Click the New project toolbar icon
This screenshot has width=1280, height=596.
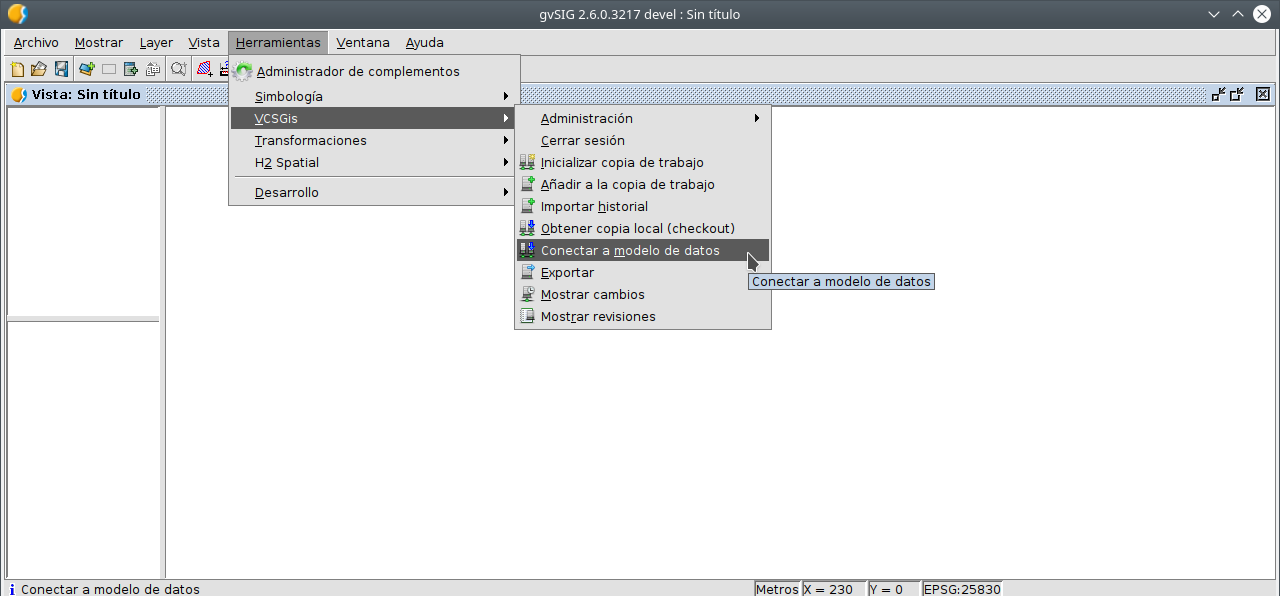tap(17, 69)
